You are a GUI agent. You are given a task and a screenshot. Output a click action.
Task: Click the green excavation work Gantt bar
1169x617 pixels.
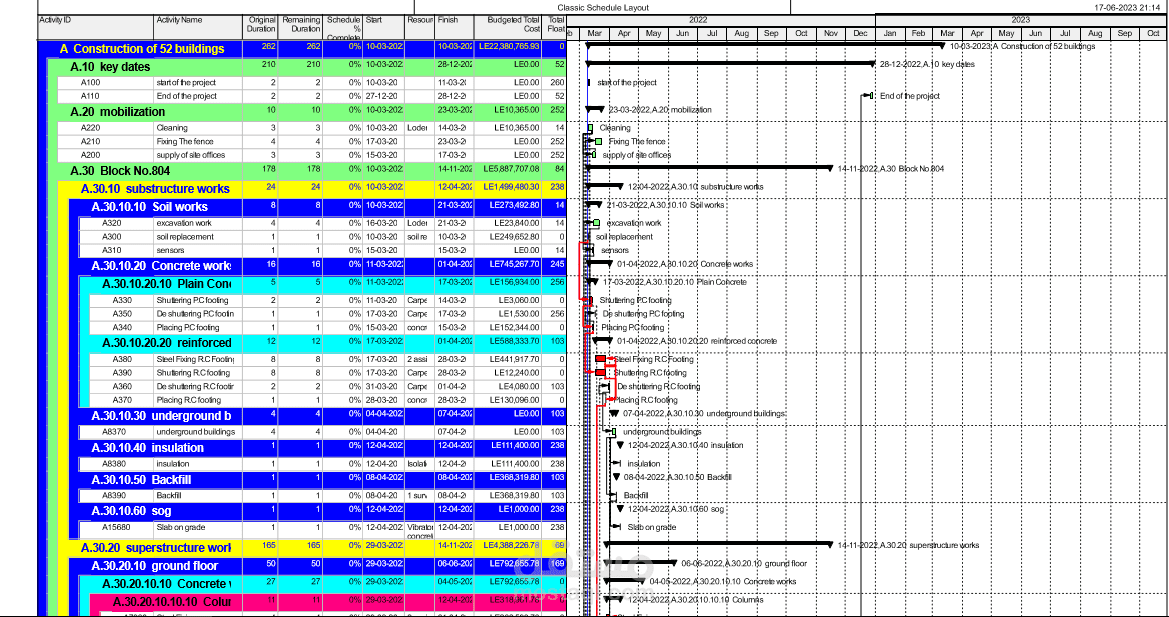coord(596,223)
